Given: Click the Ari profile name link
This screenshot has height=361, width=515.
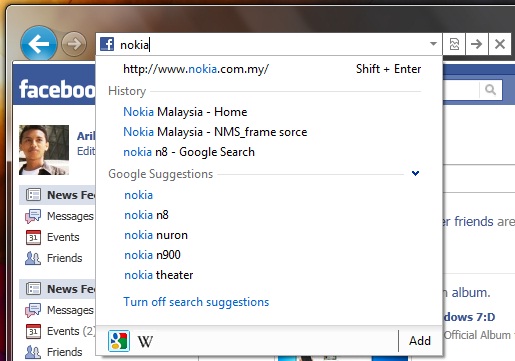Looking at the screenshot, I should [86, 136].
